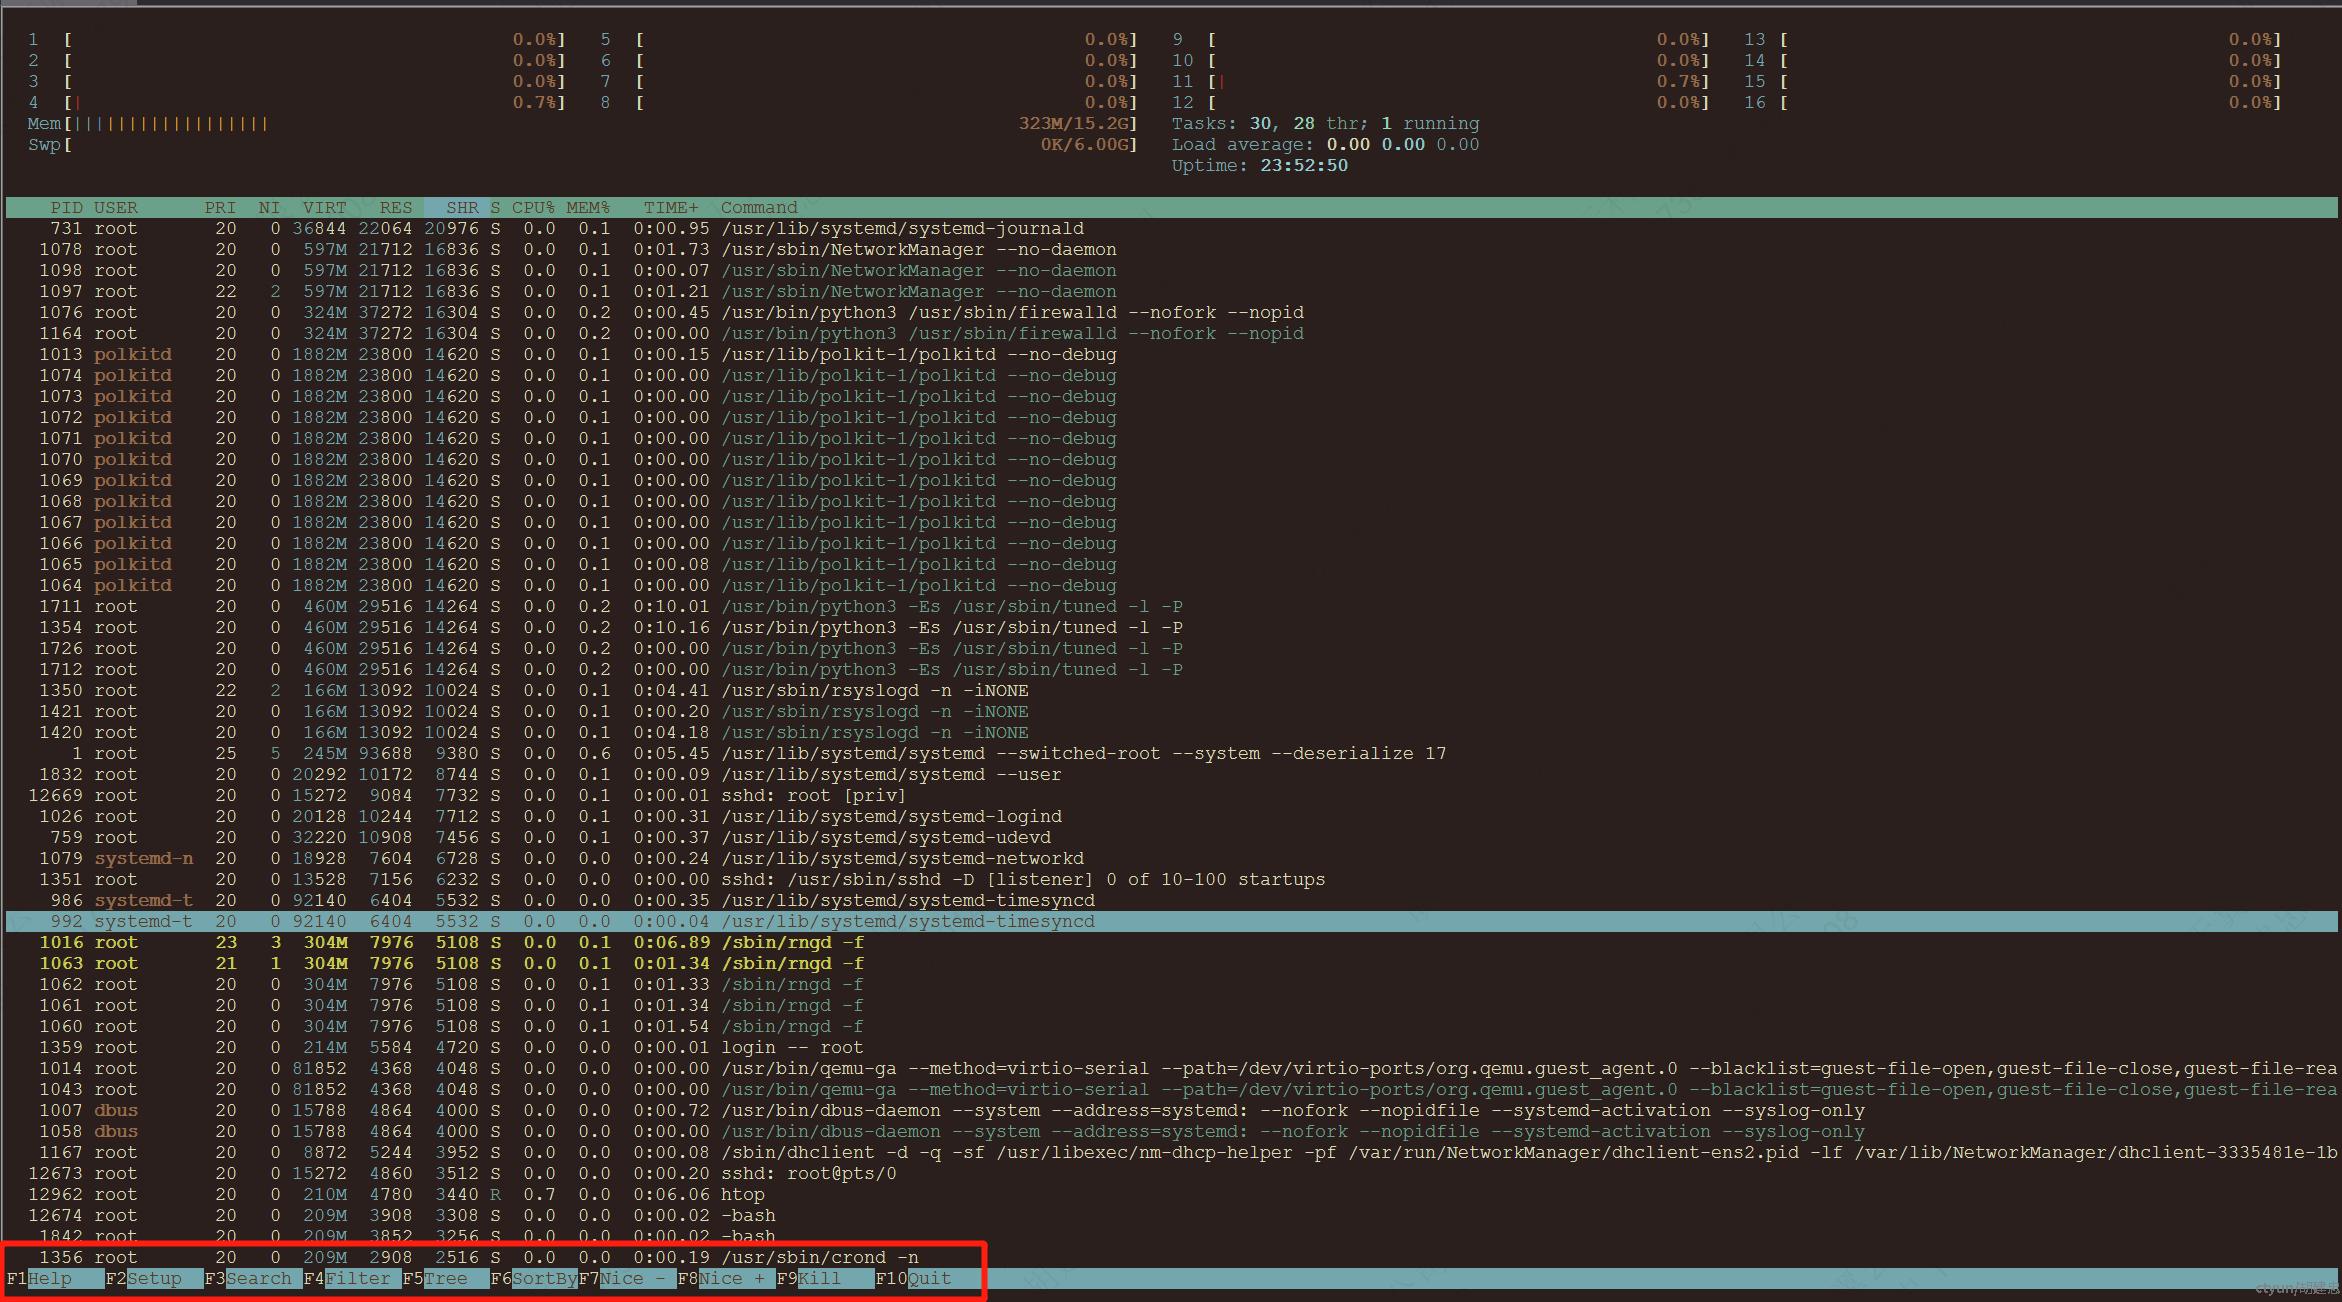The image size is (2342, 1302).
Task: Sort by MEM% column header
Action: pos(588,208)
